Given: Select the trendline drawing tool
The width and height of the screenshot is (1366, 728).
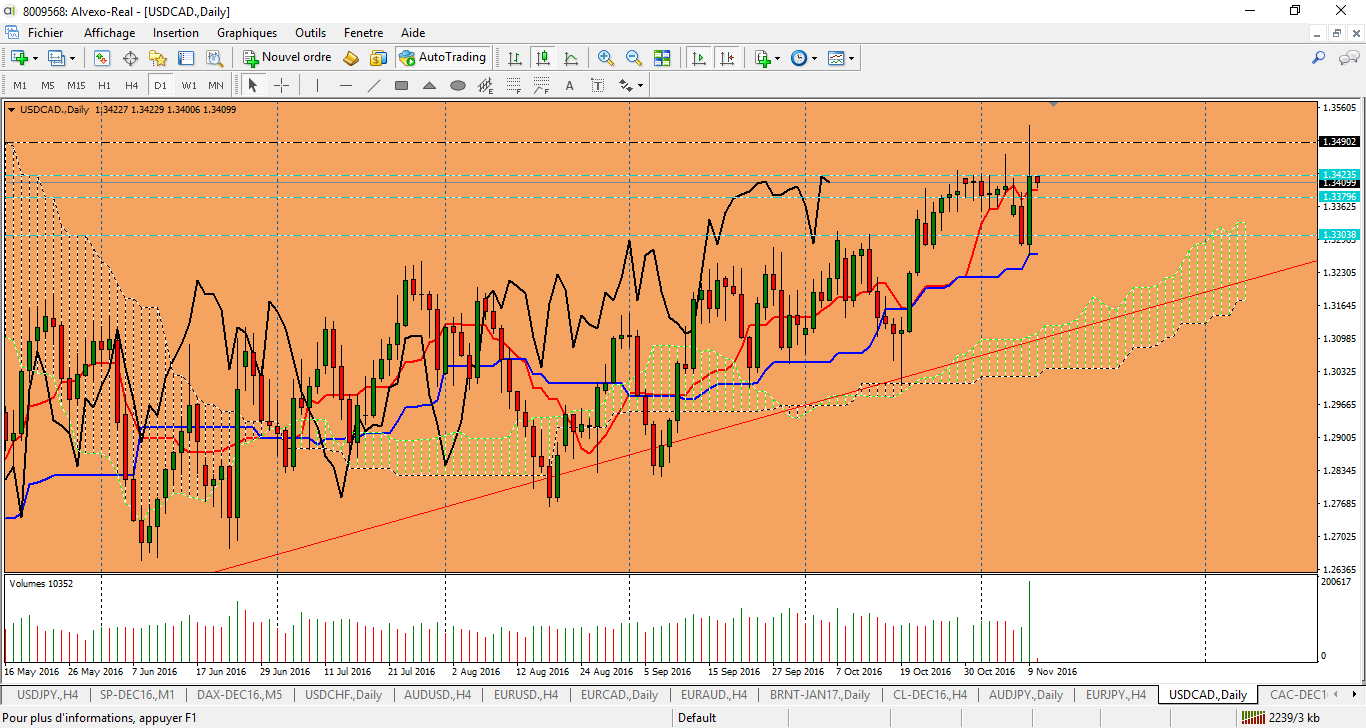Looking at the screenshot, I should 374,85.
